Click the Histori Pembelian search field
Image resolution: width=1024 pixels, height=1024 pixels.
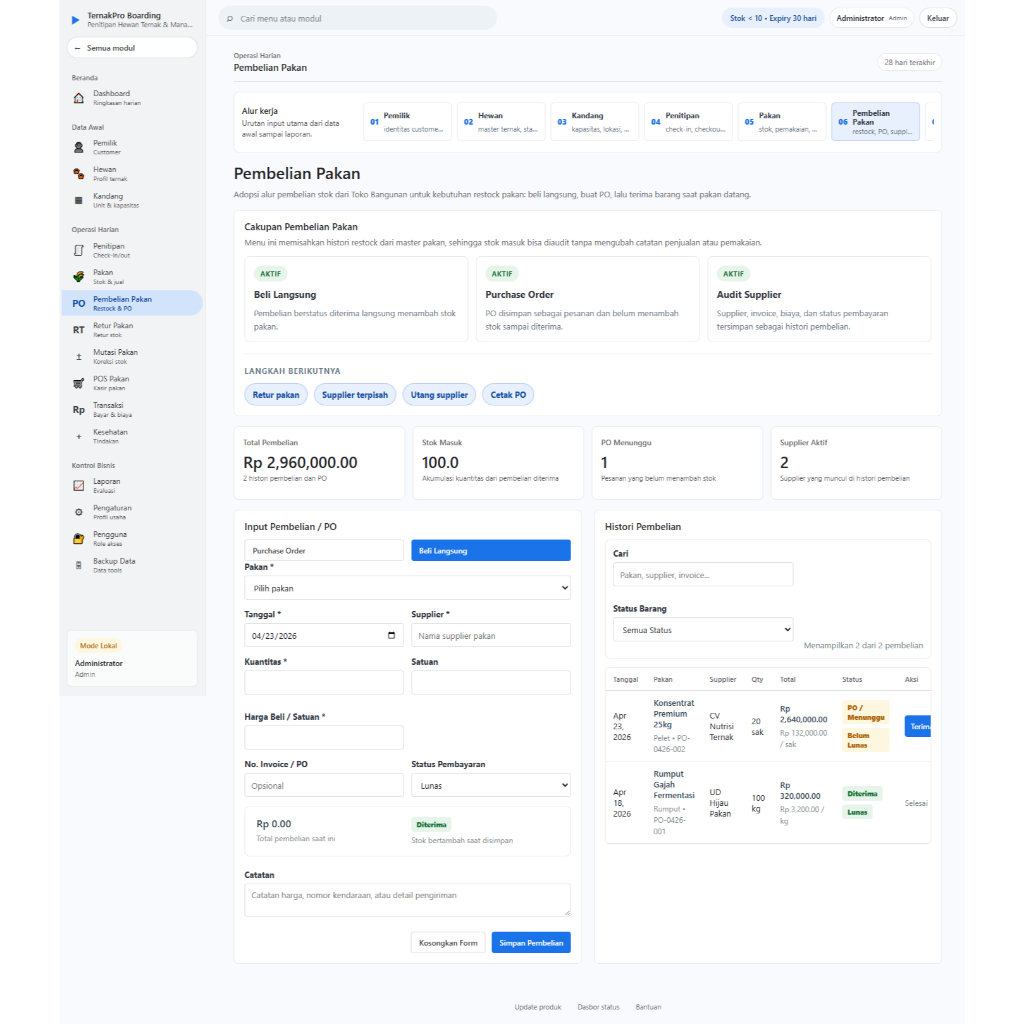click(703, 575)
